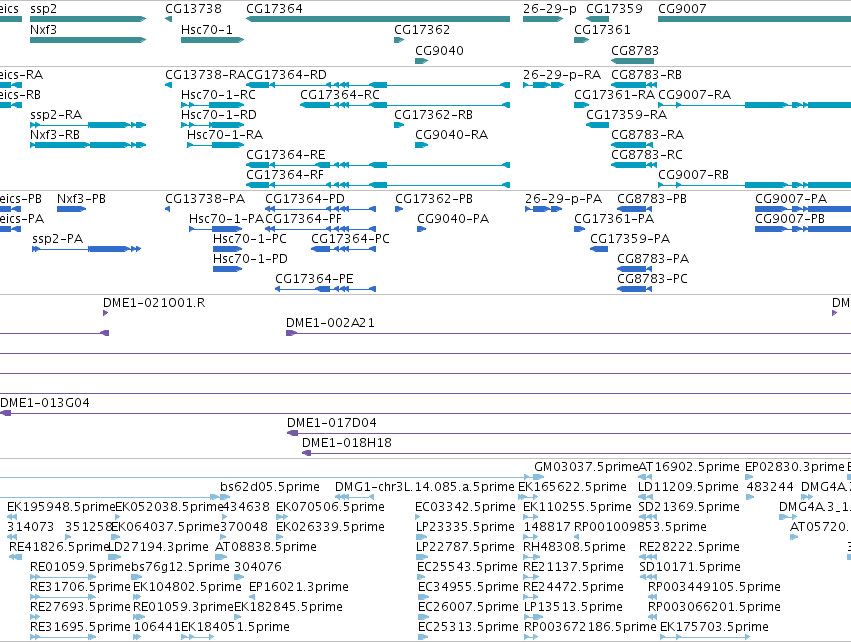Click transcript CG8783-RB
The height and width of the screenshot is (642, 851).
[x=634, y=85]
